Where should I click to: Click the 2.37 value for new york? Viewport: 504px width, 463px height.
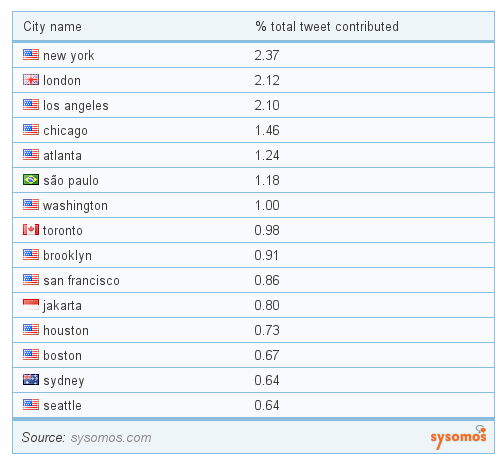(x=267, y=55)
